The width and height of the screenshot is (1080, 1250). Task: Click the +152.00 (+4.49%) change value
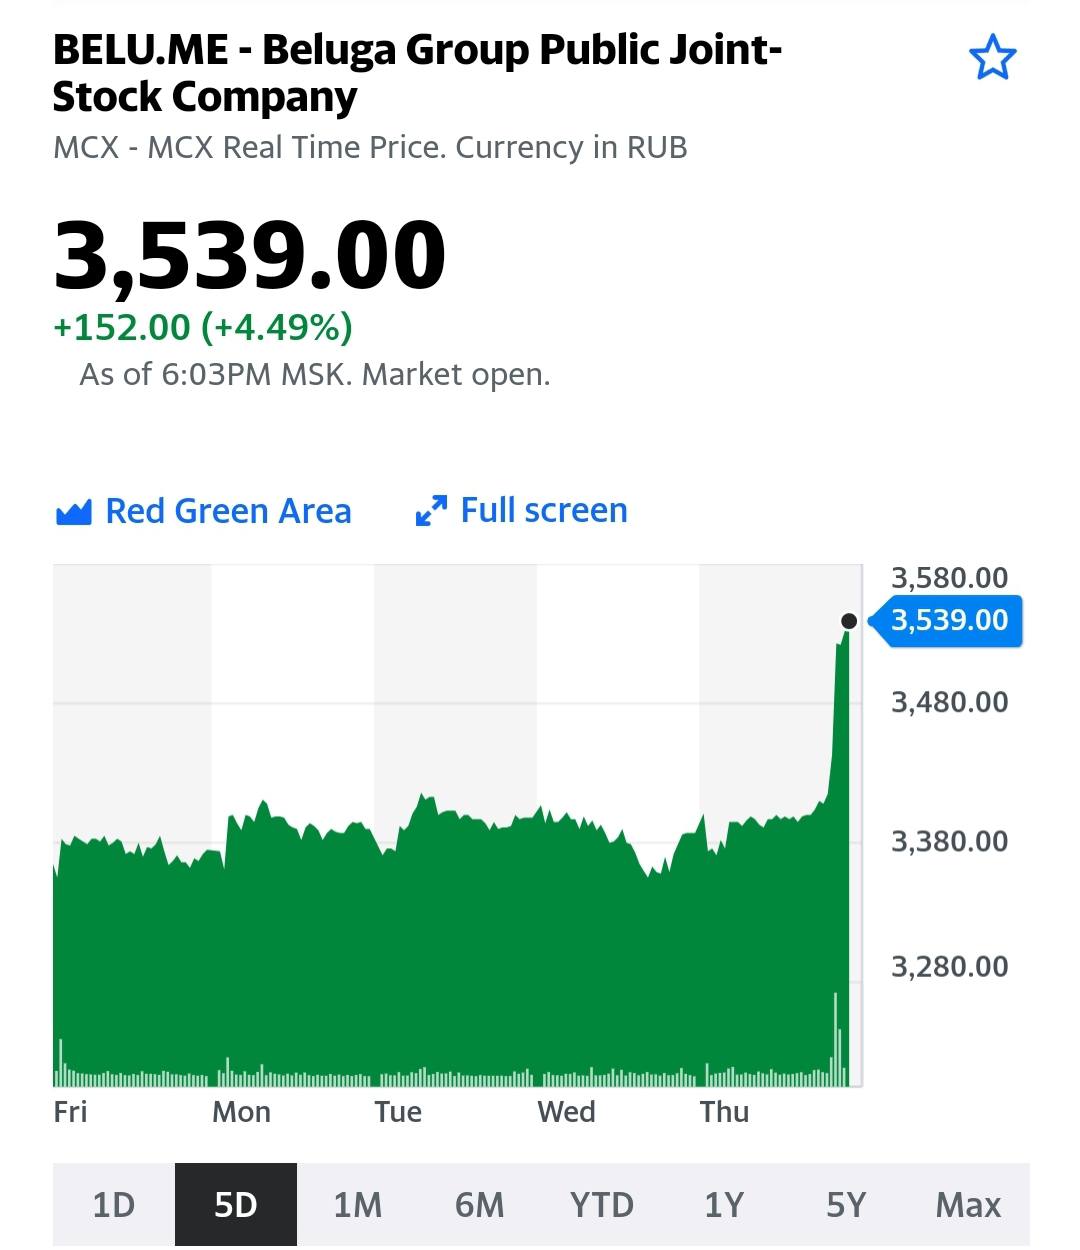pyautogui.click(x=203, y=327)
